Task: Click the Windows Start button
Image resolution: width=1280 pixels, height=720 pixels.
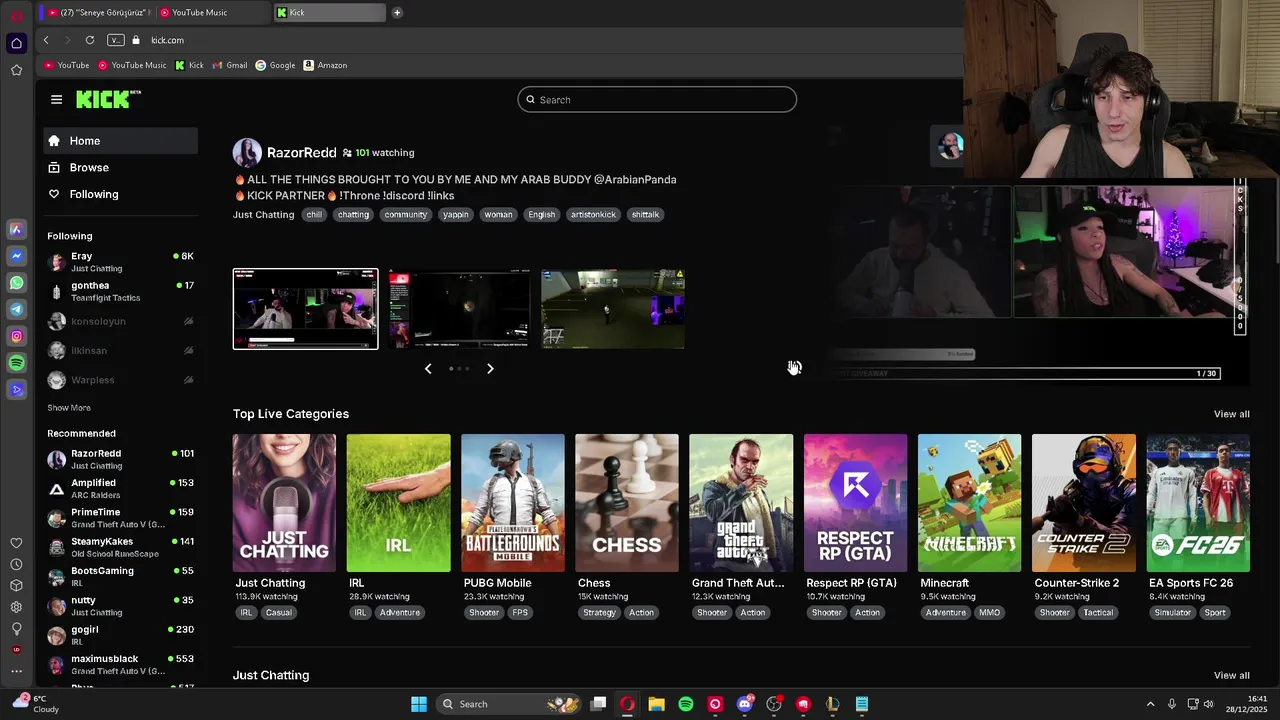Action: (x=419, y=704)
